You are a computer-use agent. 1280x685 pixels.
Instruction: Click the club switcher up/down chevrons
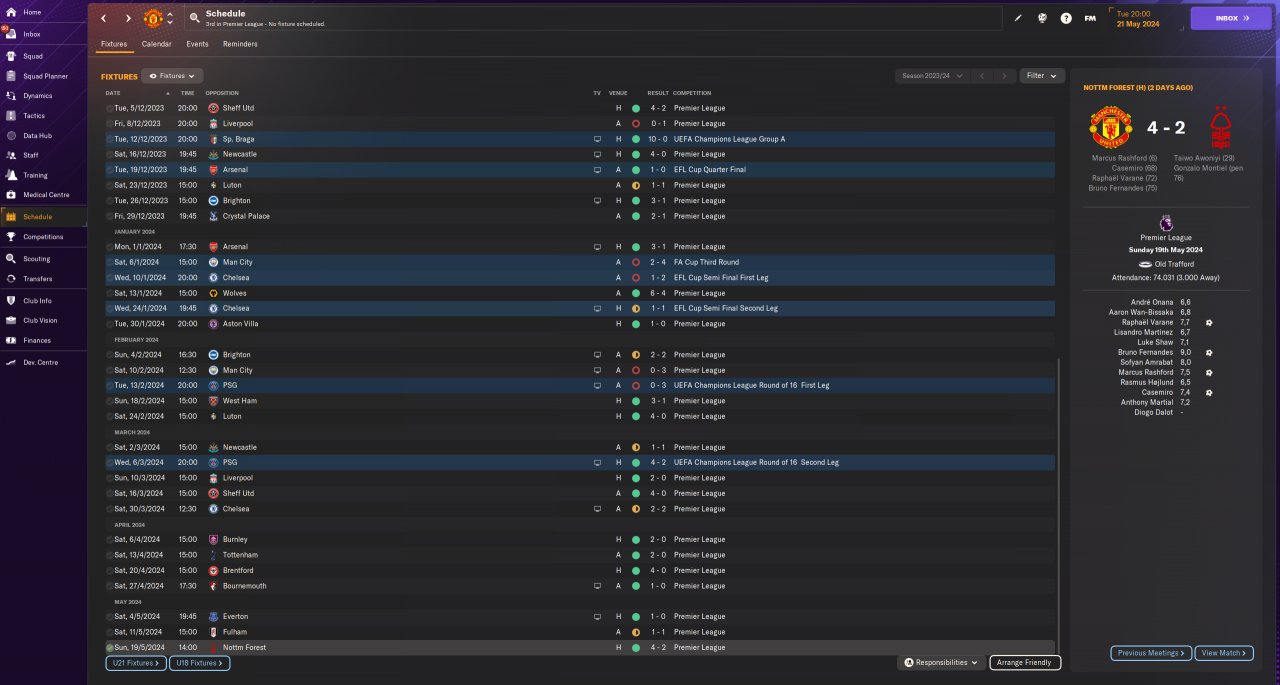pyautogui.click(x=170, y=18)
